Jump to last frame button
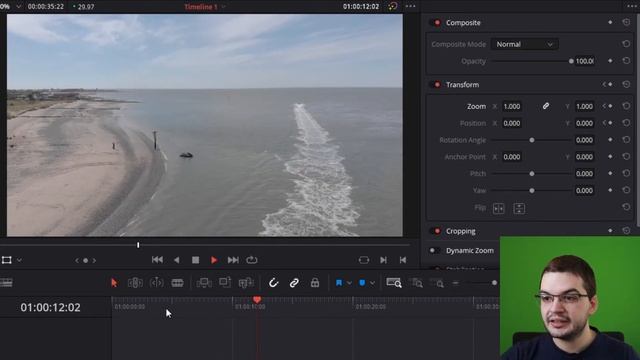Screen dimensions: 640x360 pyautogui.click(x=233, y=260)
